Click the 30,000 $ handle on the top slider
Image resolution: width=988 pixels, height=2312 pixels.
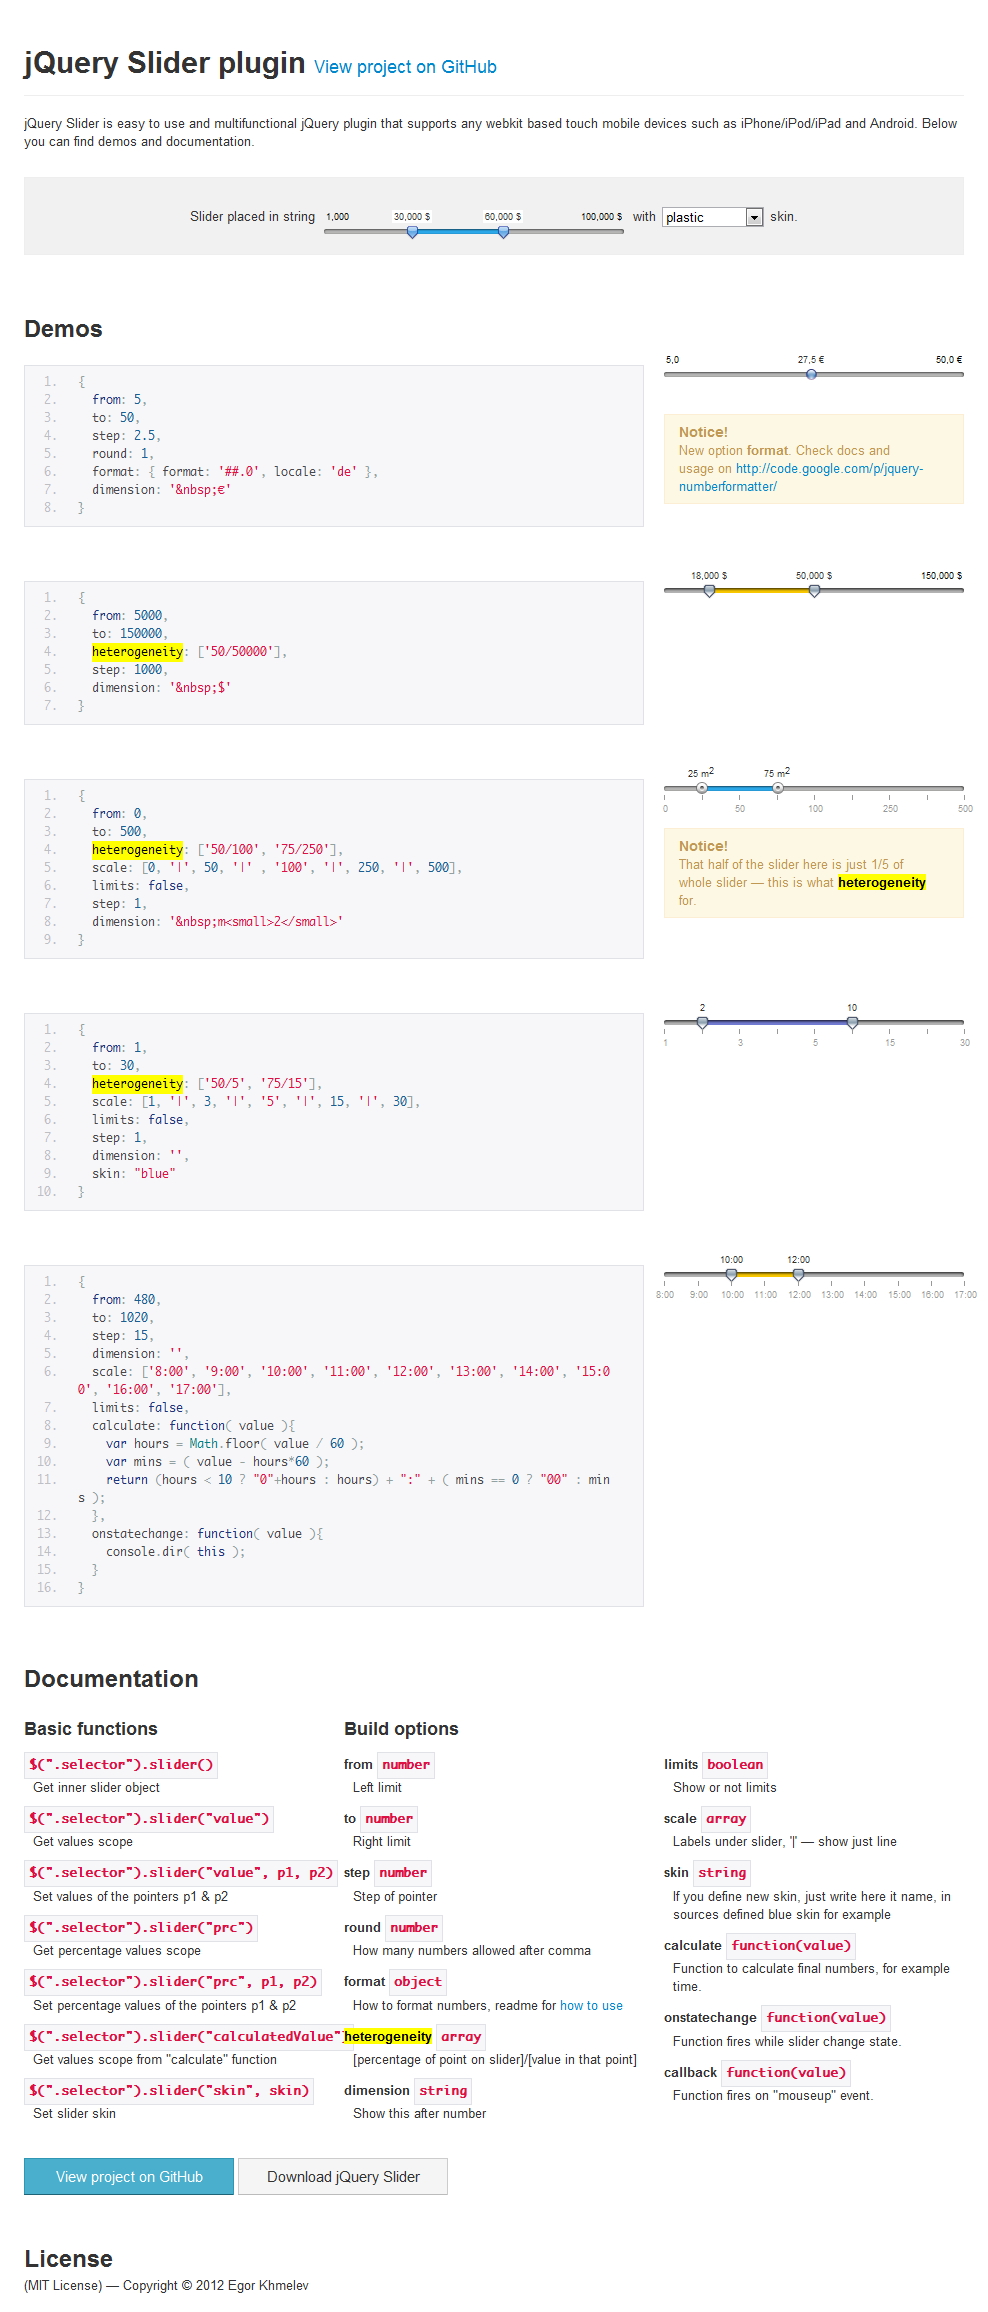[412, 232]
